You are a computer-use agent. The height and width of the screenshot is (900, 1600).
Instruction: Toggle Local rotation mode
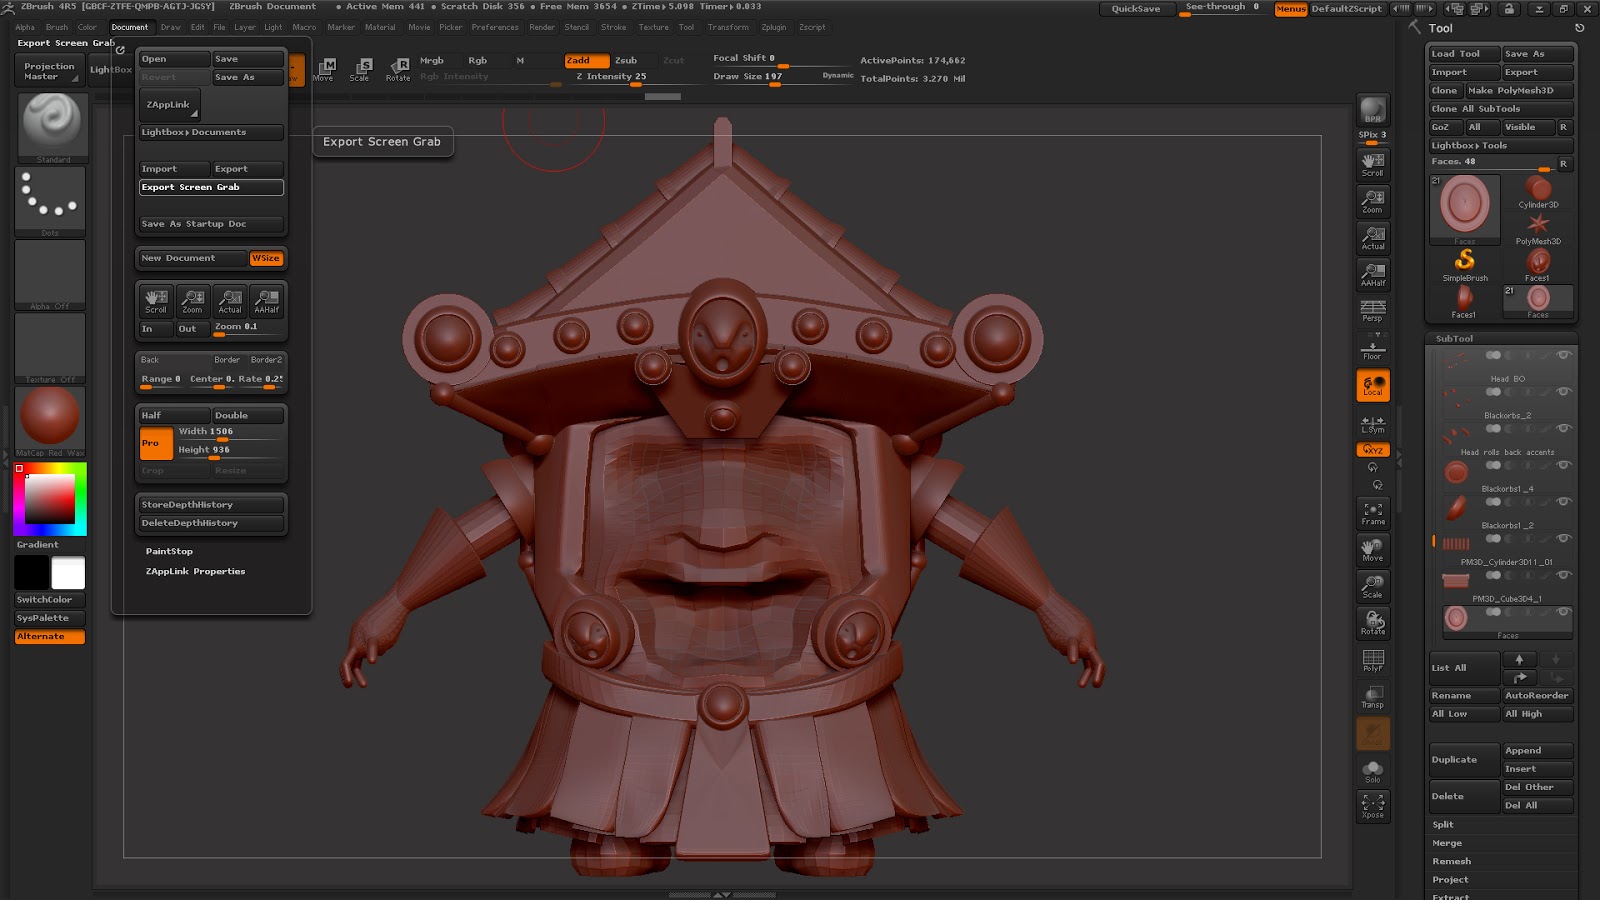(x=1373, y=385)
